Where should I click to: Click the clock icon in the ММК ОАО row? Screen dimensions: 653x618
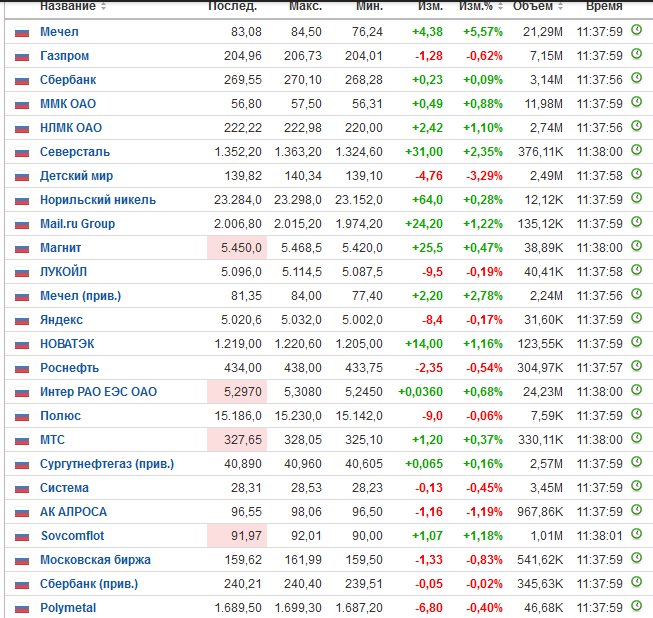pos(636,102)
